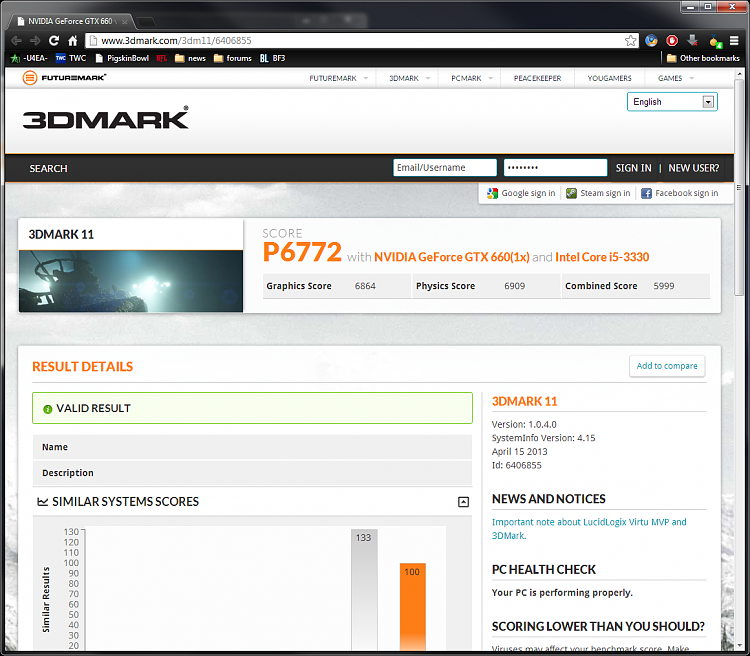Open a new browser tab
This screenshot has width=750, height=656.
point(146,22)
